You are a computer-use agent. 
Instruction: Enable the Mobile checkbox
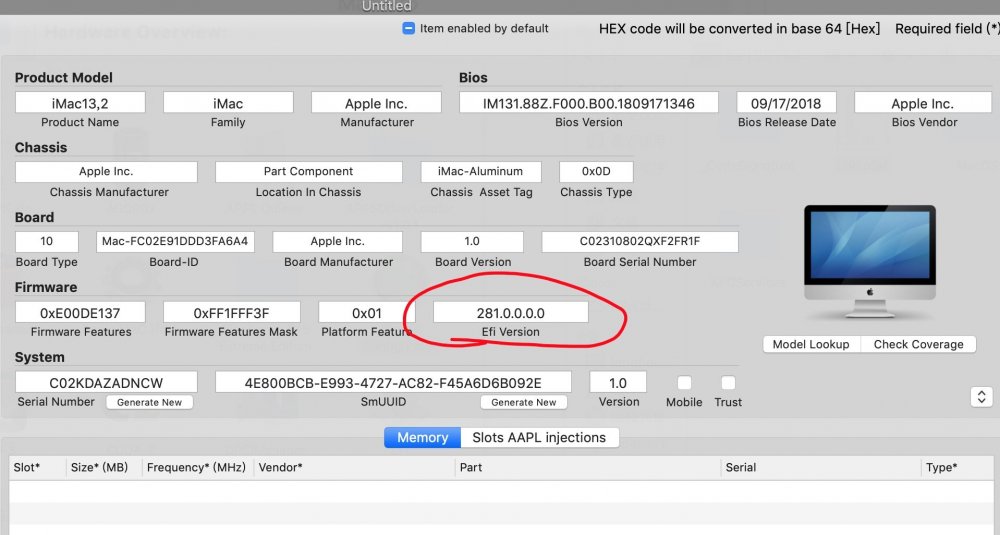(x=684, y=383)
